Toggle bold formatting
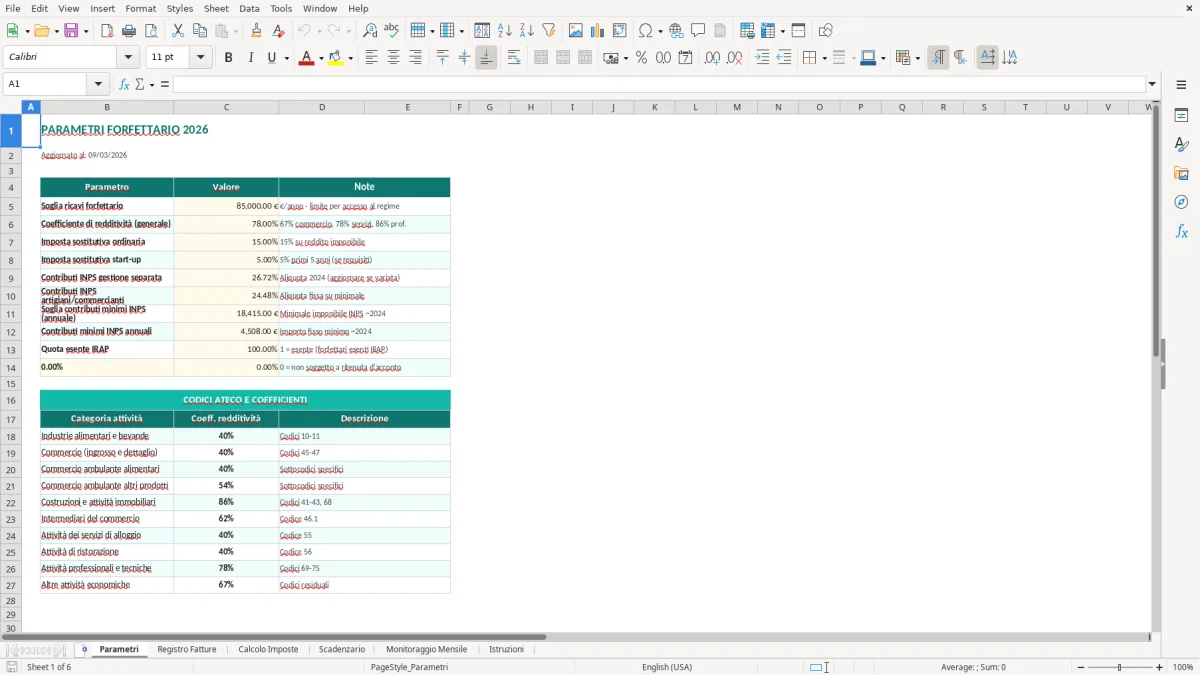 pyautogui.click(x=228, y=58)
